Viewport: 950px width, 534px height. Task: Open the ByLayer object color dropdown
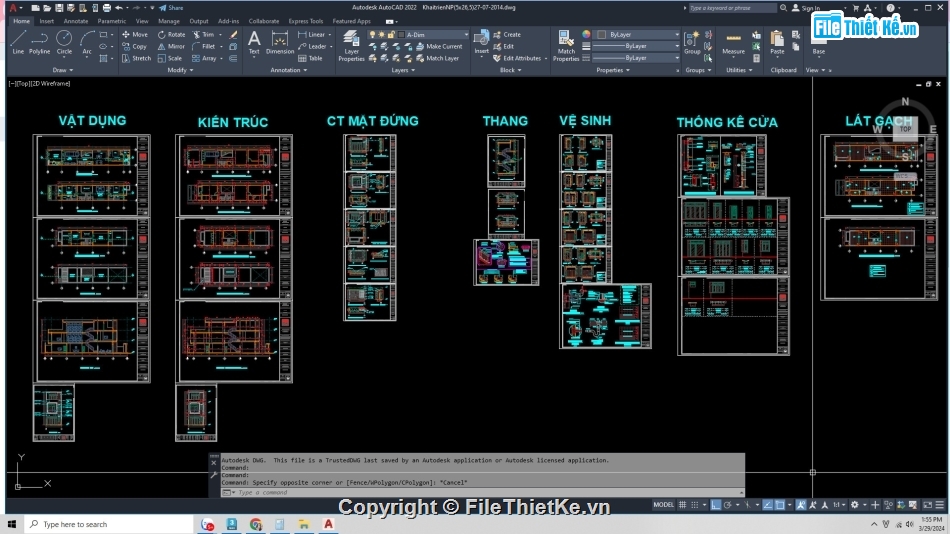(x=677, y=35)
